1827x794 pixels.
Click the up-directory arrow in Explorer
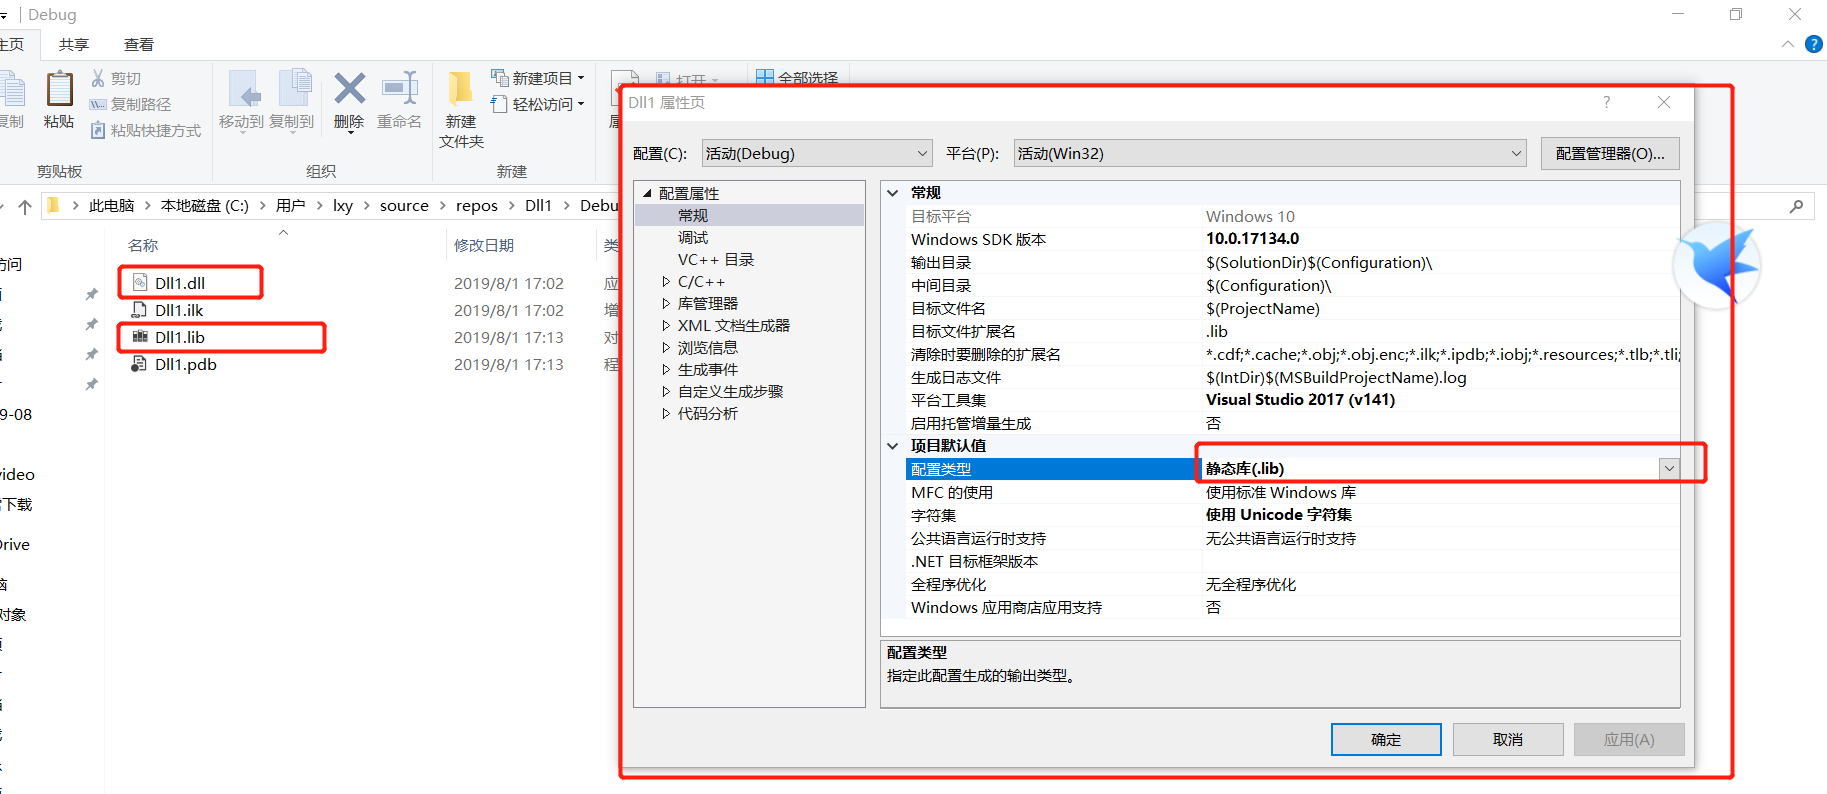tap(25, 206)
